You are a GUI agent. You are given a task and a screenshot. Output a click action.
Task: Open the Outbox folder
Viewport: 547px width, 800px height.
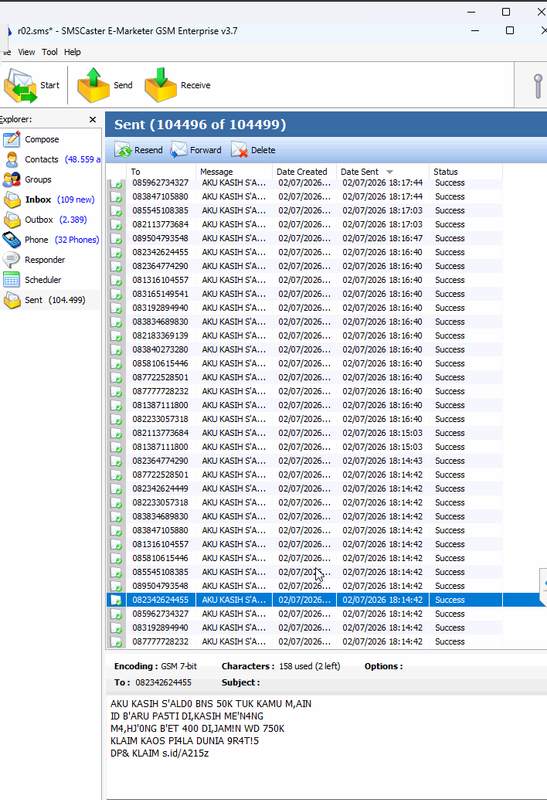[39, 219]
